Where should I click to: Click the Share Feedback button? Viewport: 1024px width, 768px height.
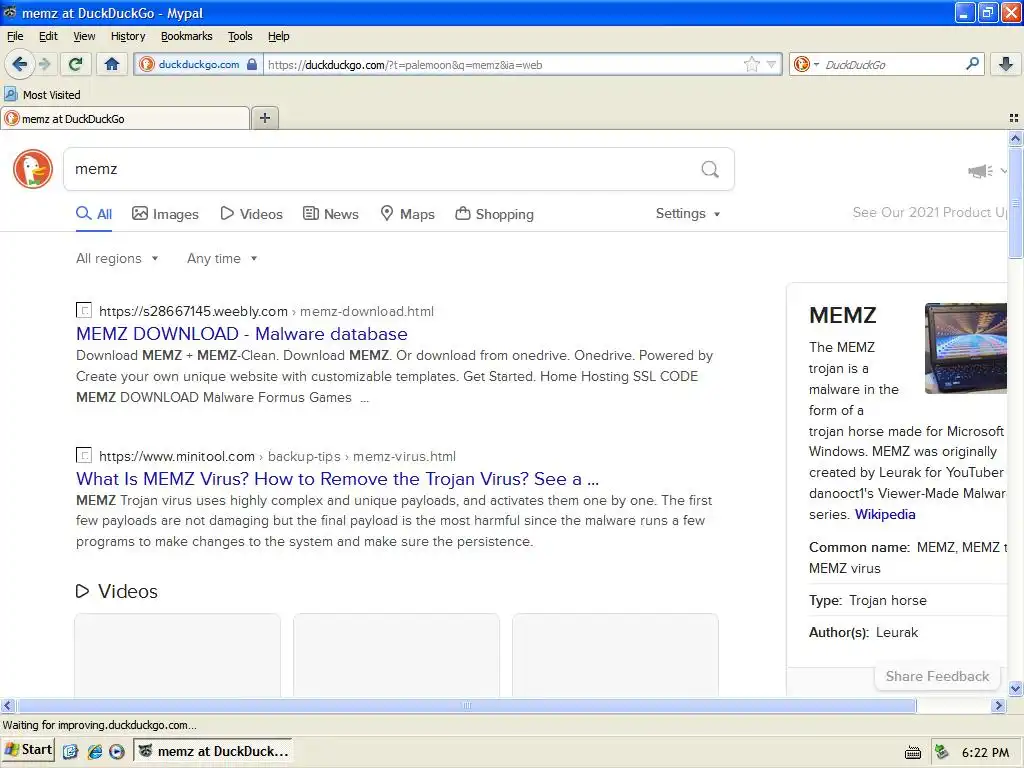pyautogui.click(x=937, y=677)
